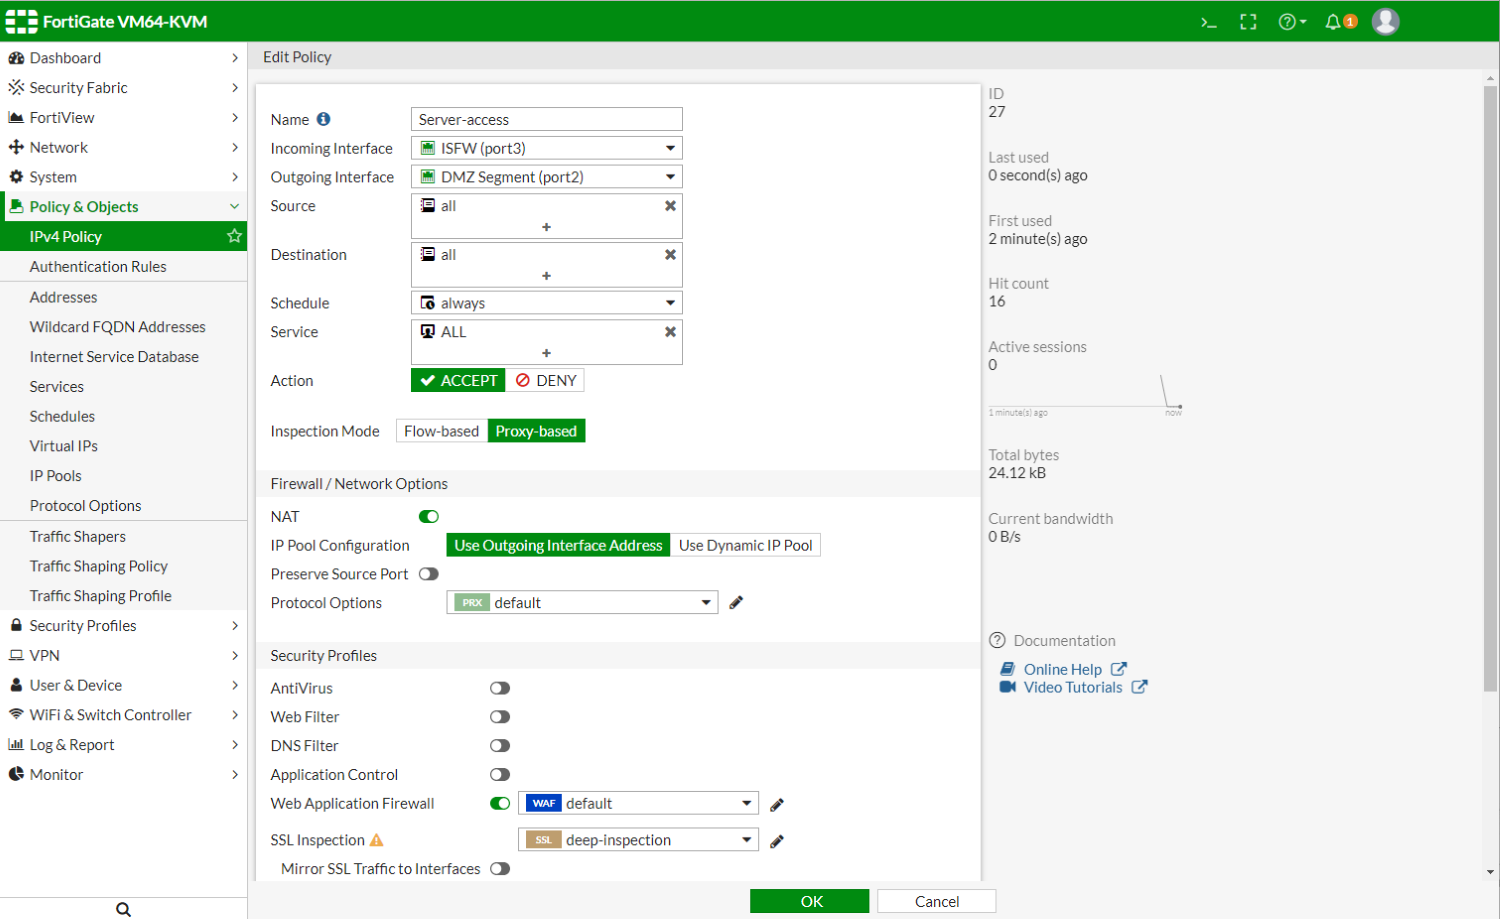Click the fullscreen toggle icon
This screenshot has width=1500, height=919.
point(1248,20)
